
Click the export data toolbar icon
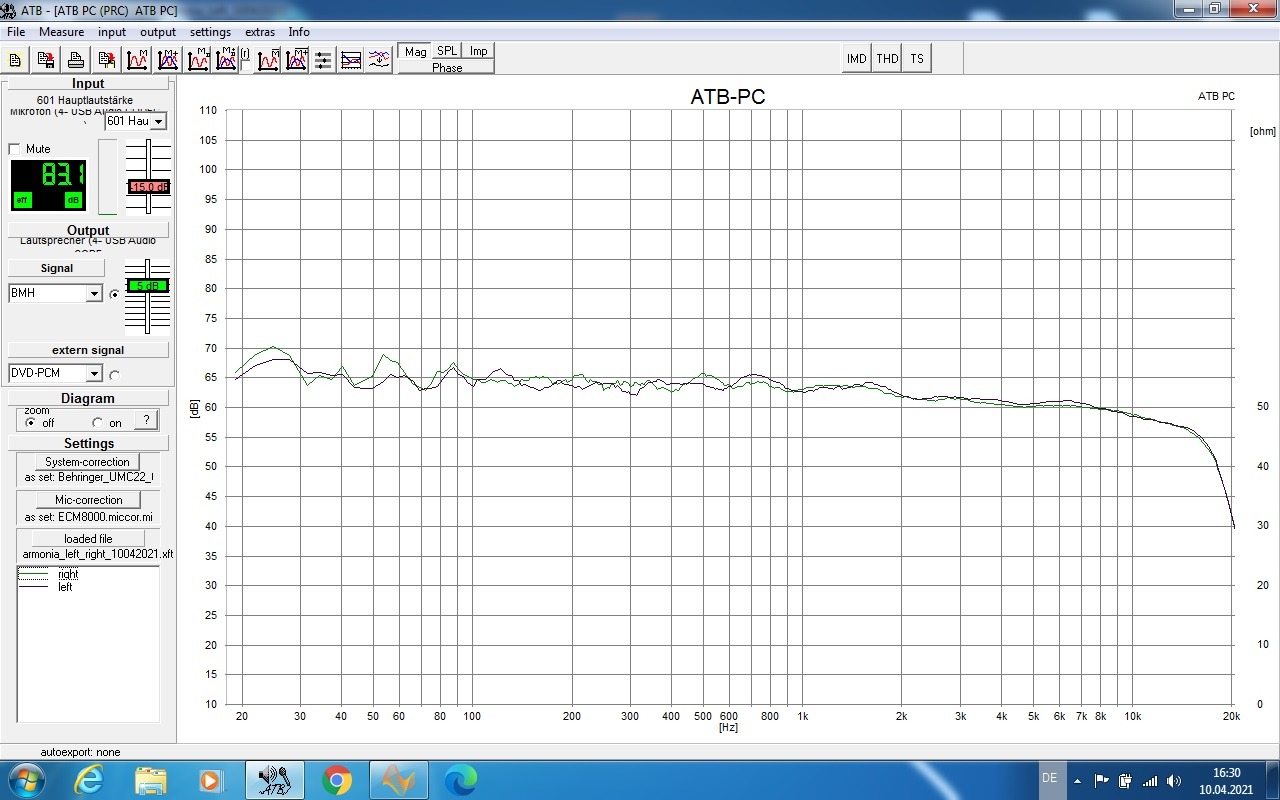[x=106, y=59]
